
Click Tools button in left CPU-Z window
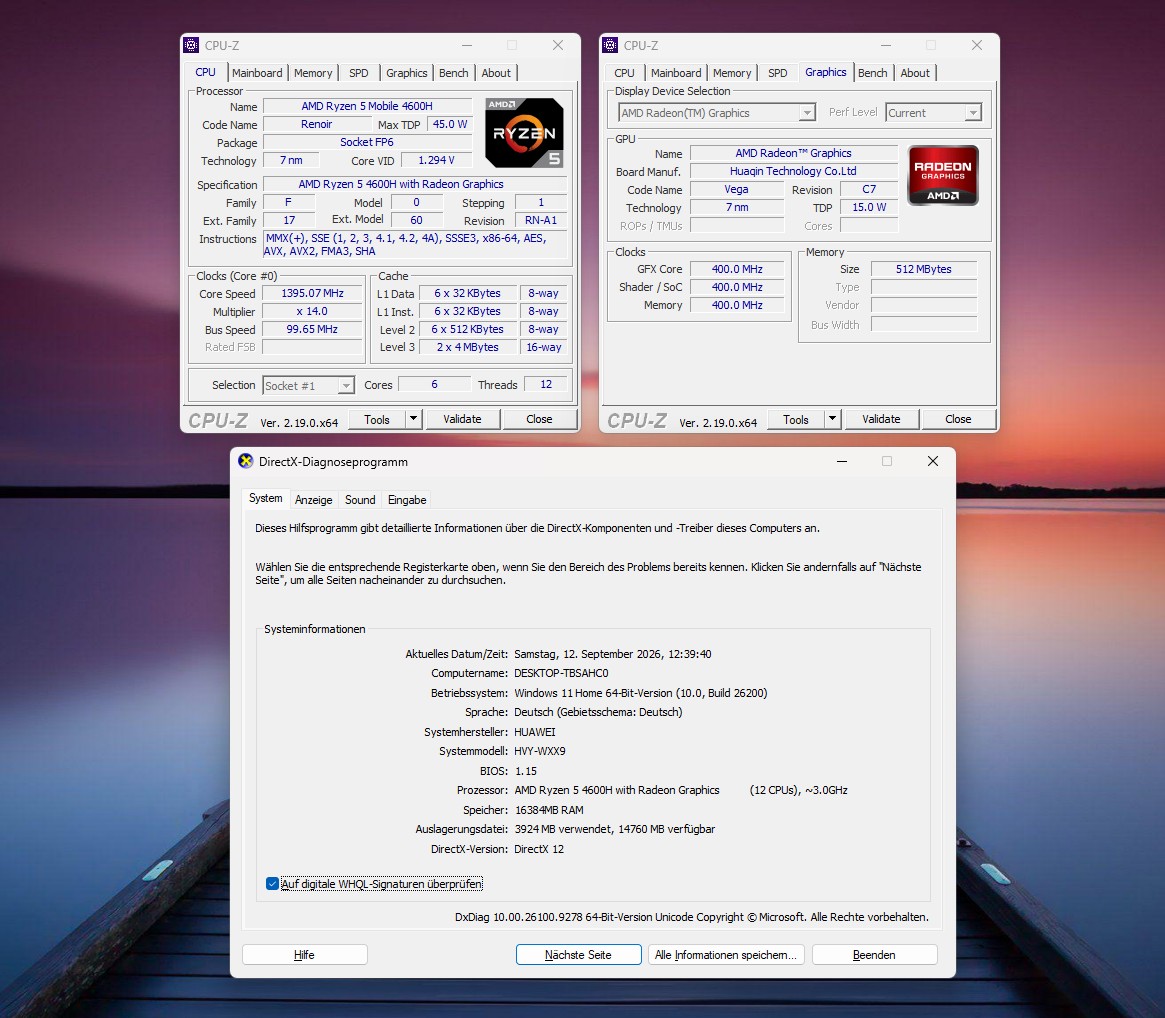coord(377,419)
